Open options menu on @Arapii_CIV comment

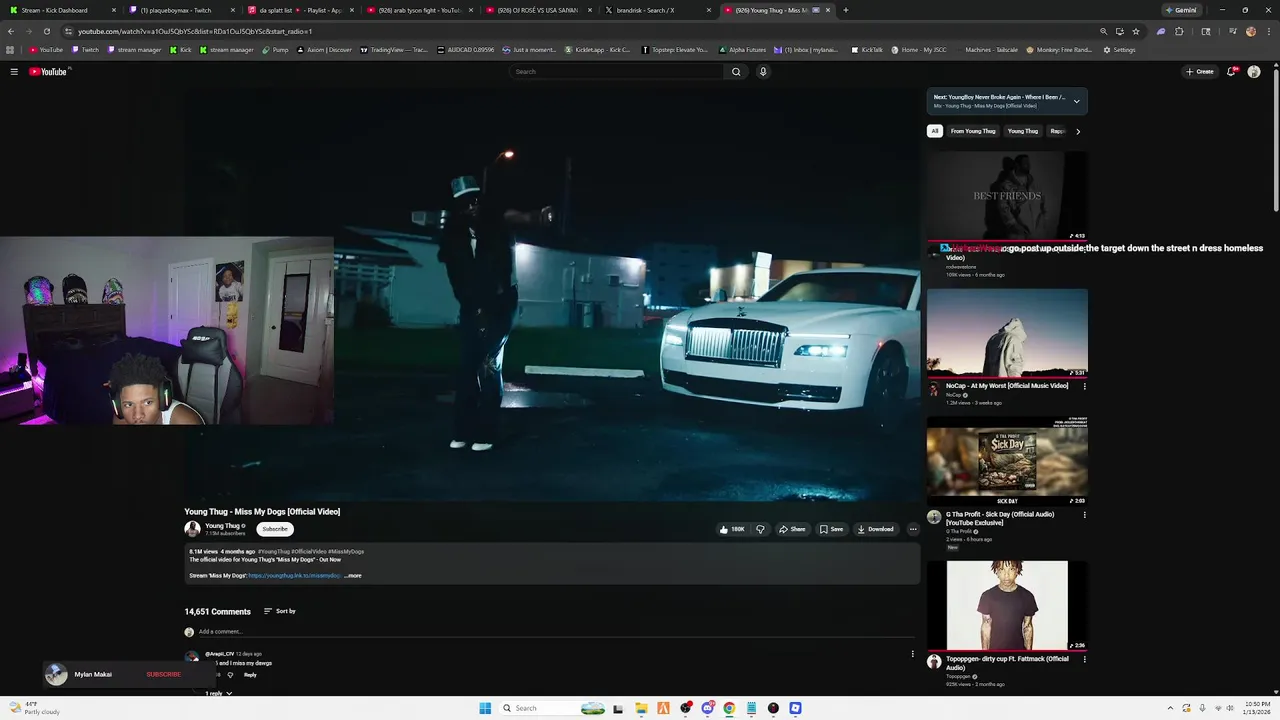912,654
